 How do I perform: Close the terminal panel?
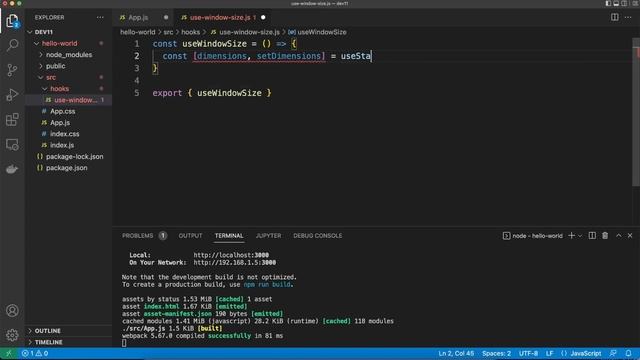[x=630, y=236]
